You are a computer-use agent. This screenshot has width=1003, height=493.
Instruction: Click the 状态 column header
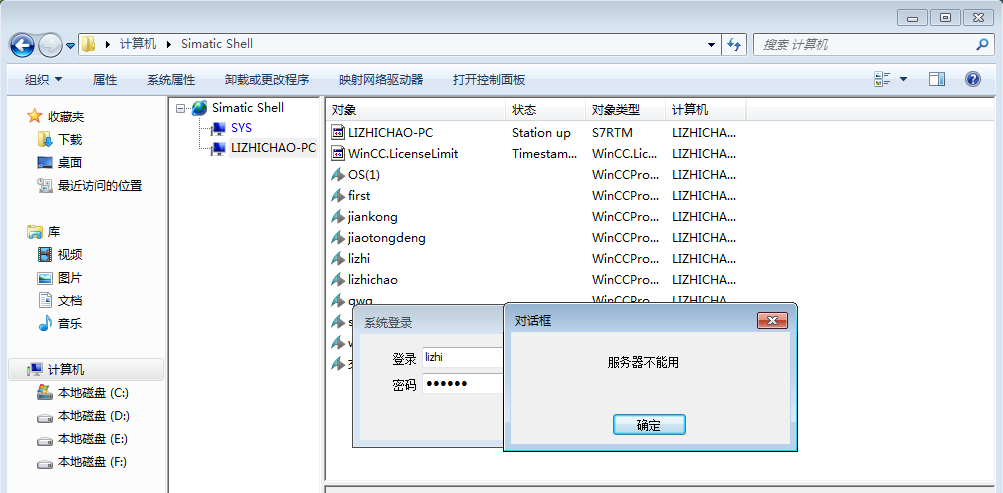tap(546, 110)
